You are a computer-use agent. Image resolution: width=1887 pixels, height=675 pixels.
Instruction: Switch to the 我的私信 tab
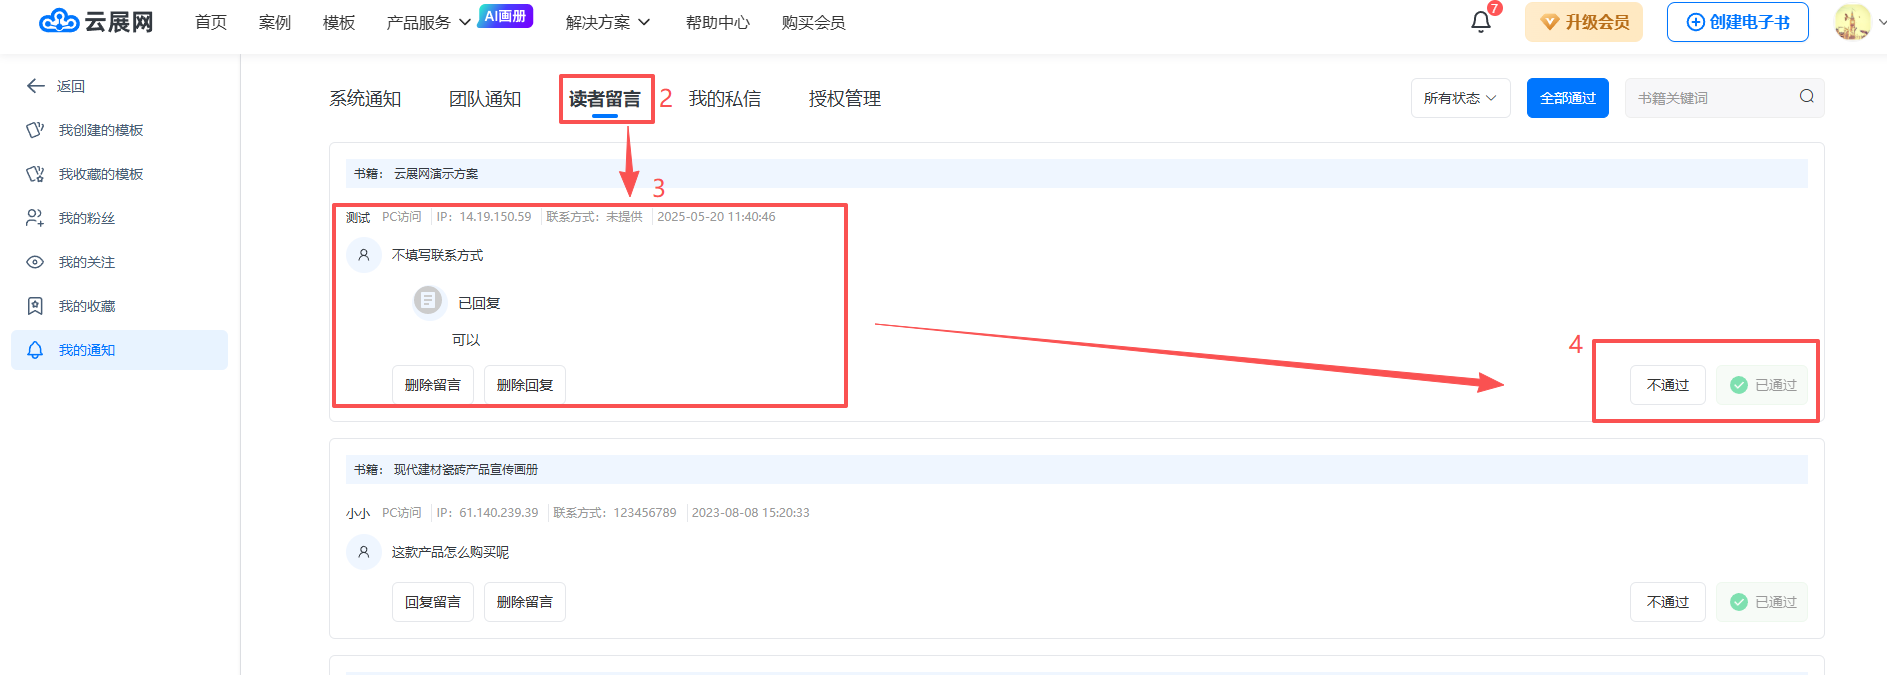[724, 99]
